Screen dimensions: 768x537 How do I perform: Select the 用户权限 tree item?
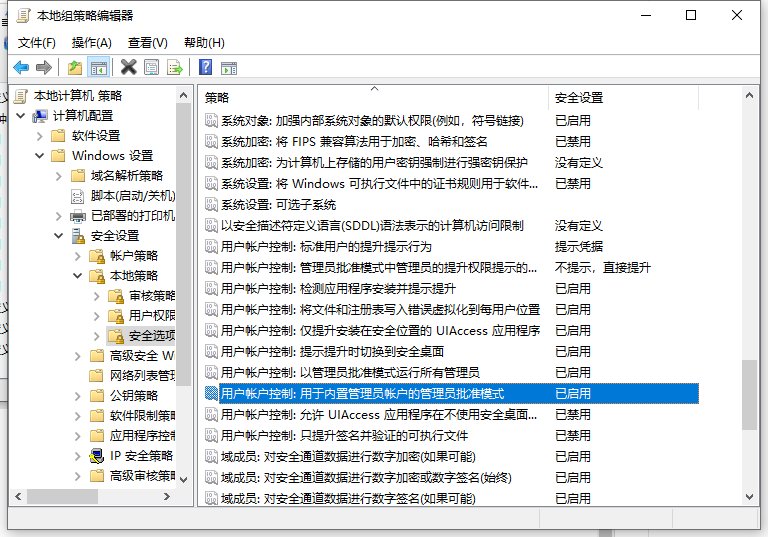151,316
